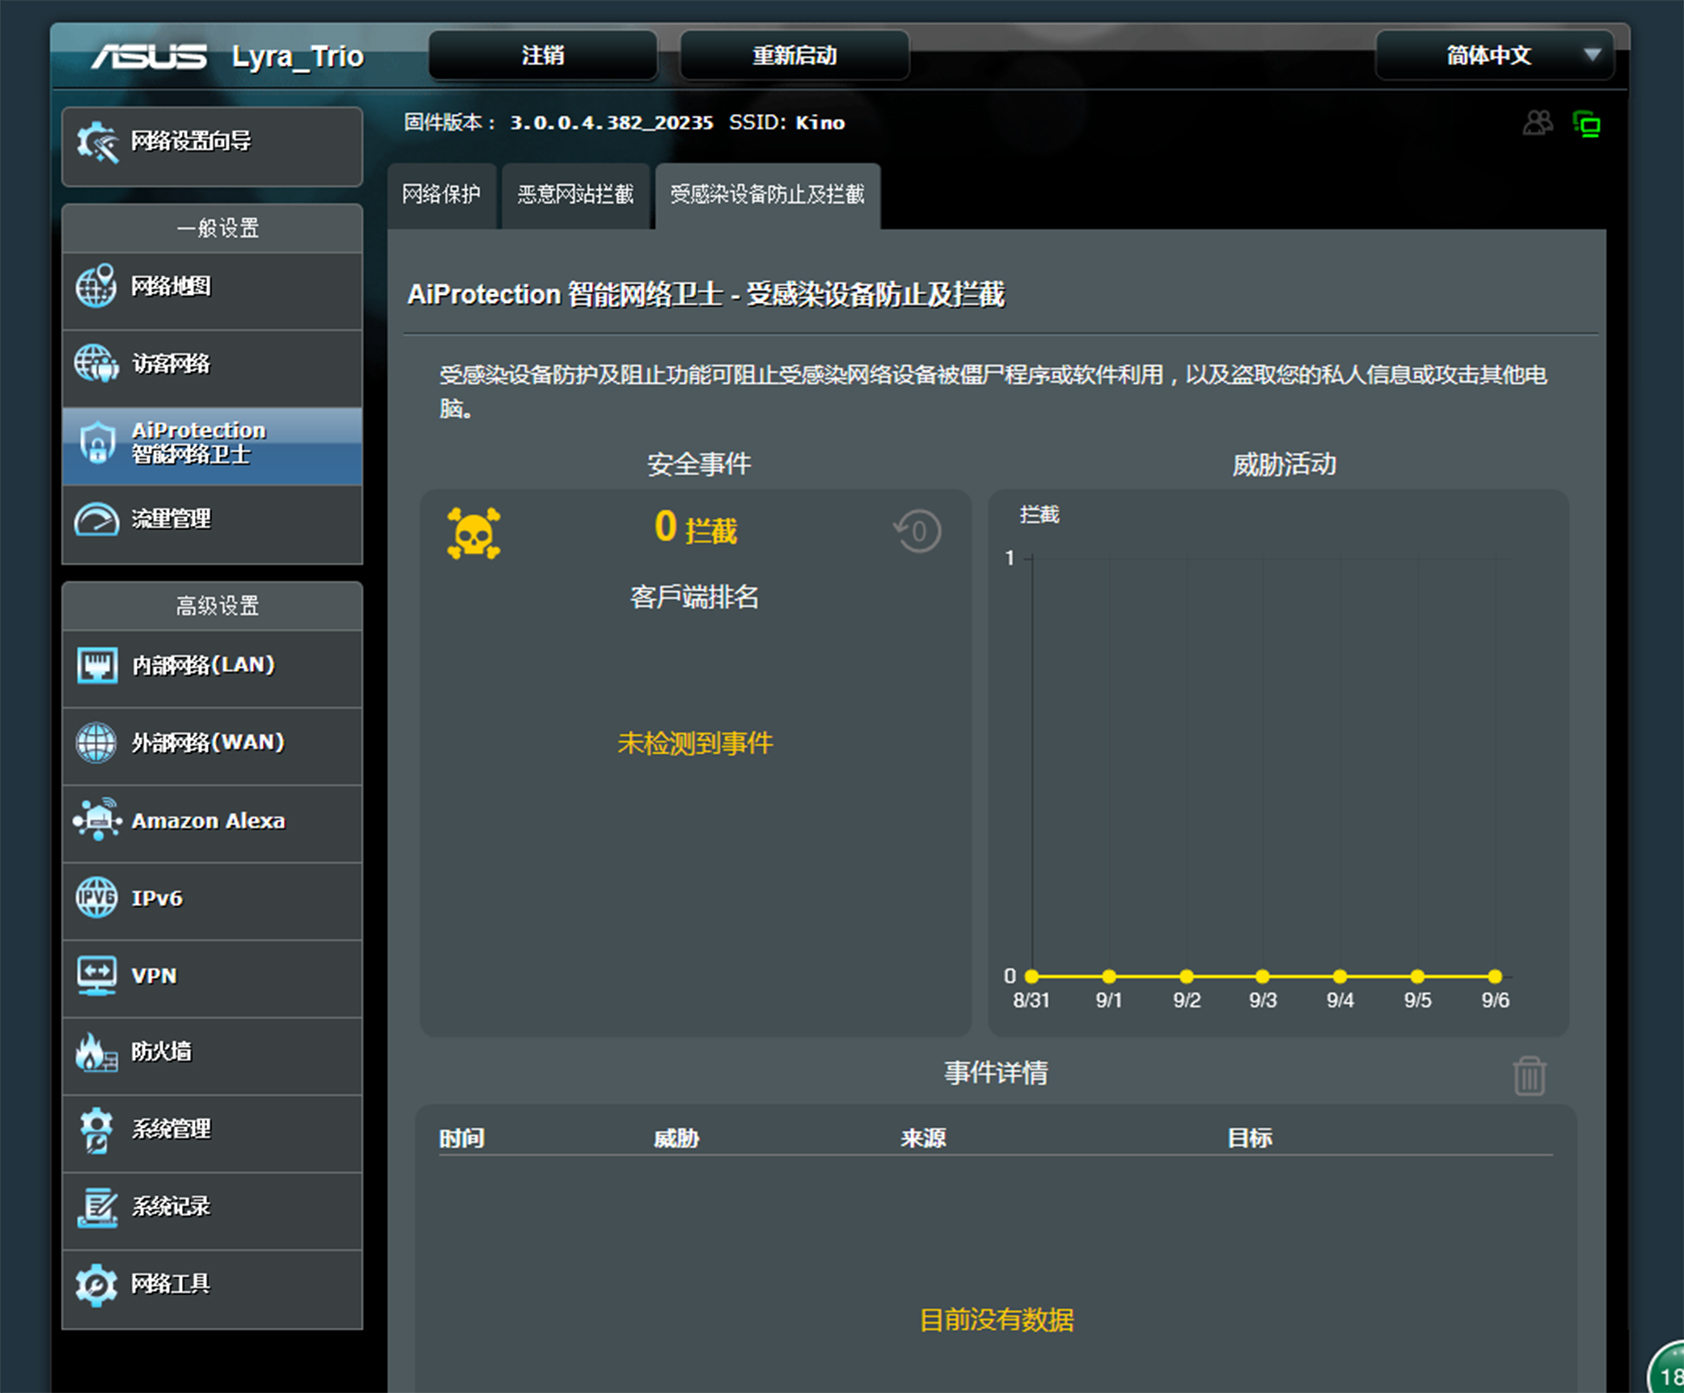This screenshot has height=1393, width=1684.
Task: Click the IPv6 globe icon
Action: 96,898
